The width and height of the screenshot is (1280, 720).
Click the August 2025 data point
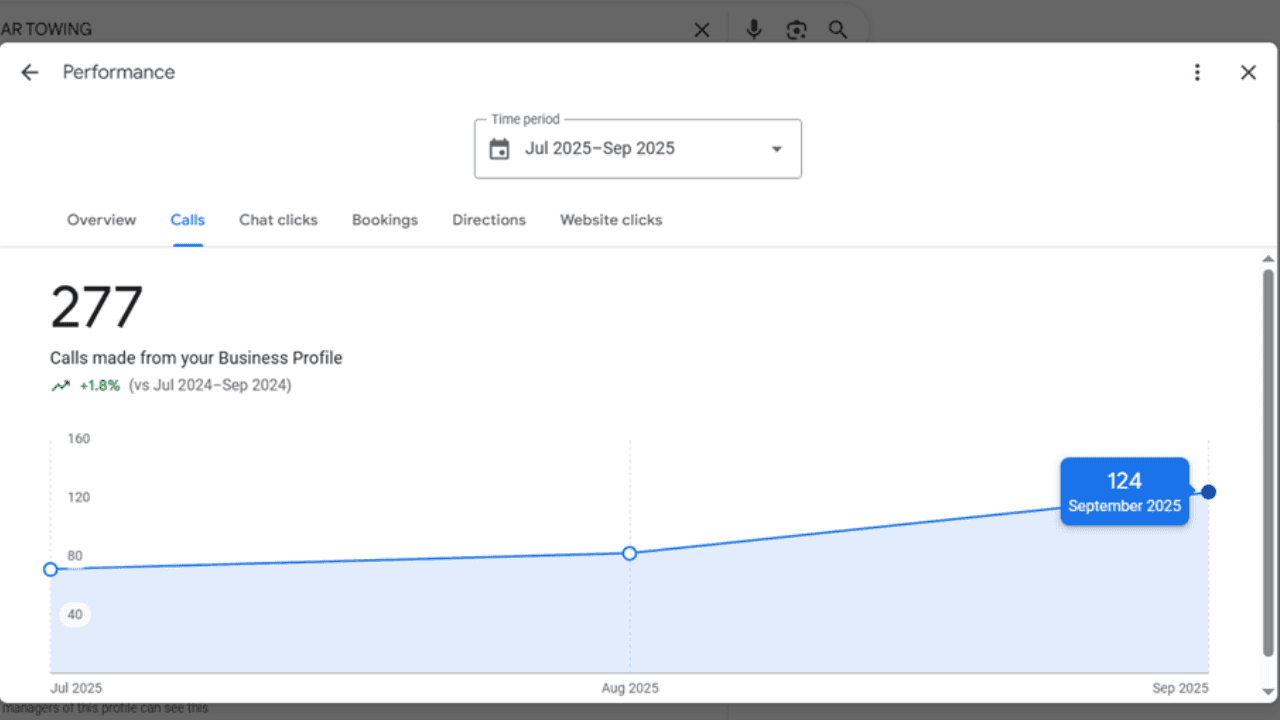630,553
